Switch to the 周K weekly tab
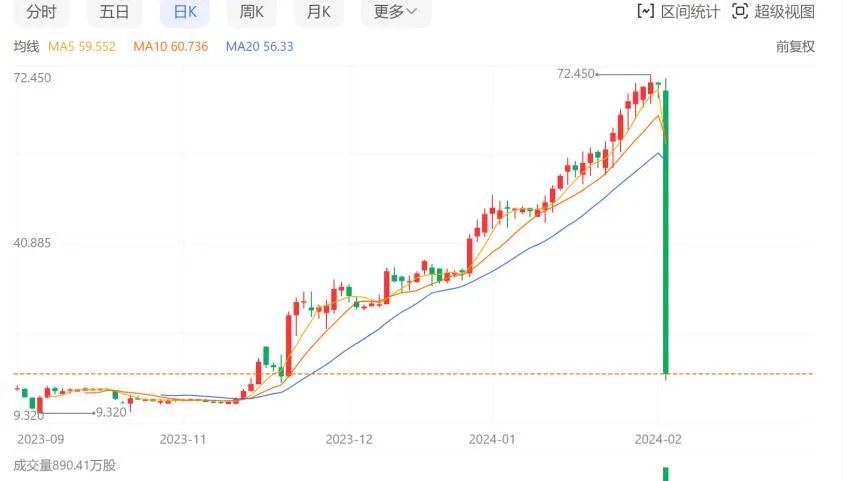This screenshot has height=481, width=843. pyautogui.click(x=251, y=12)
